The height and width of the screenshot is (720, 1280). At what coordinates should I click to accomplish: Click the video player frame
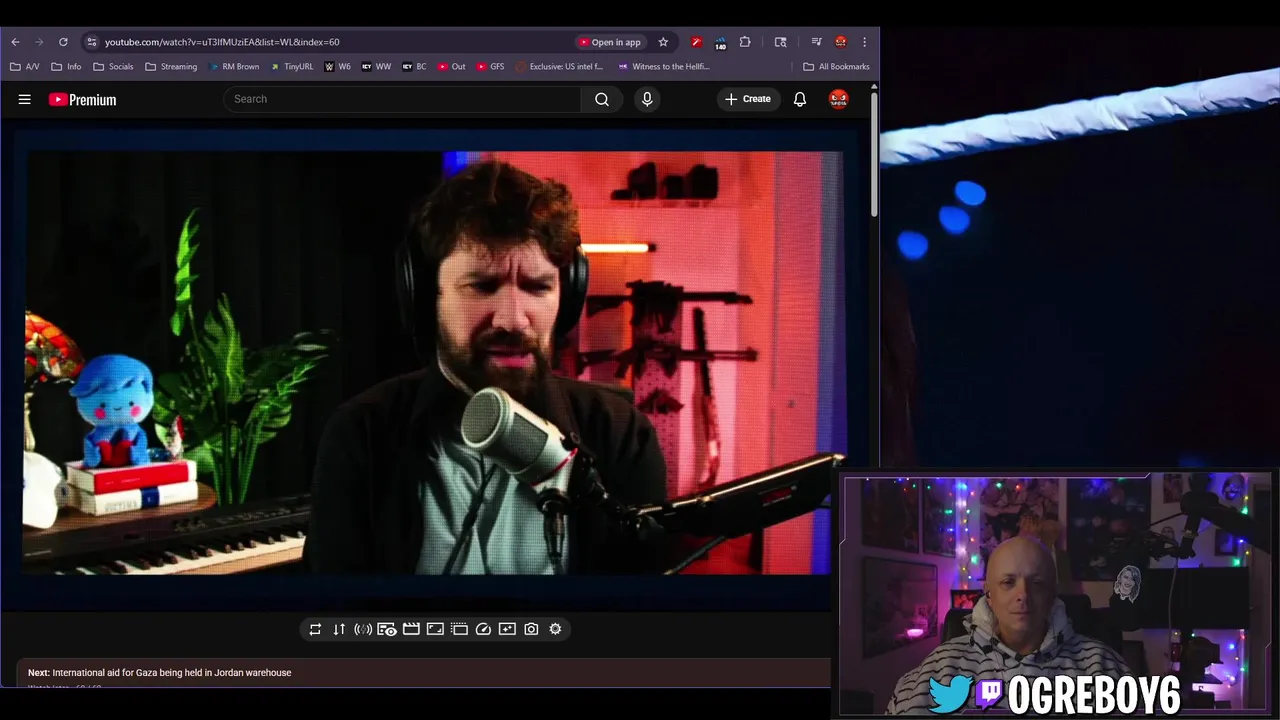click(433, 363)
